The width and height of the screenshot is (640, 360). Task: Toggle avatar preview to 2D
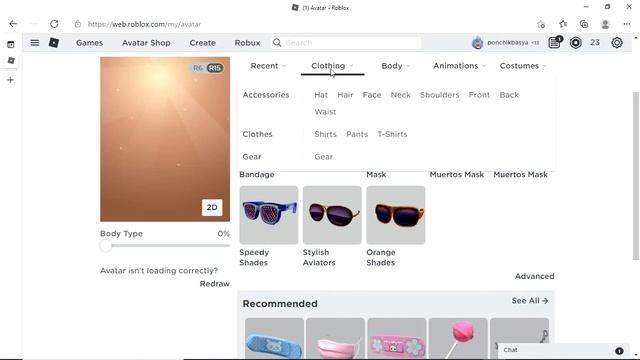[212, 207]
